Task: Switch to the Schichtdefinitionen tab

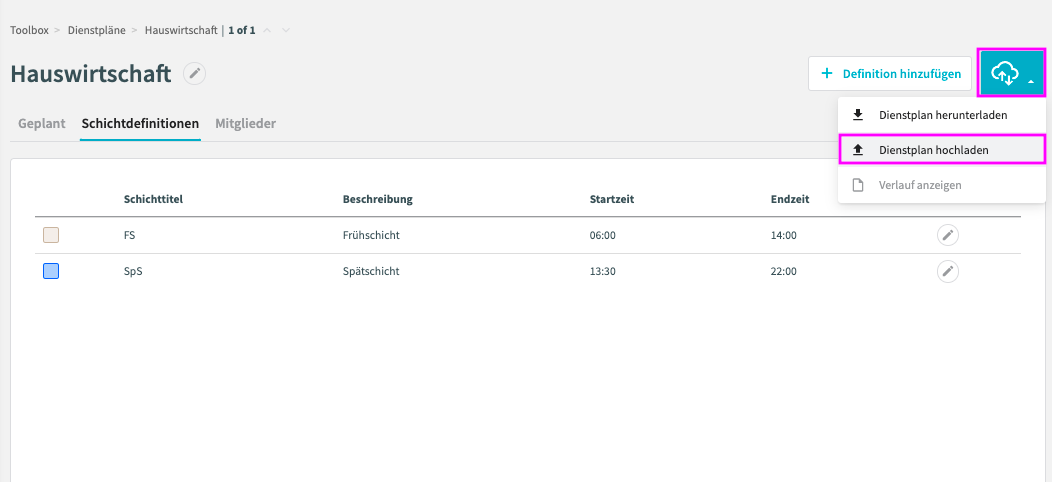Action: [140, 124]
